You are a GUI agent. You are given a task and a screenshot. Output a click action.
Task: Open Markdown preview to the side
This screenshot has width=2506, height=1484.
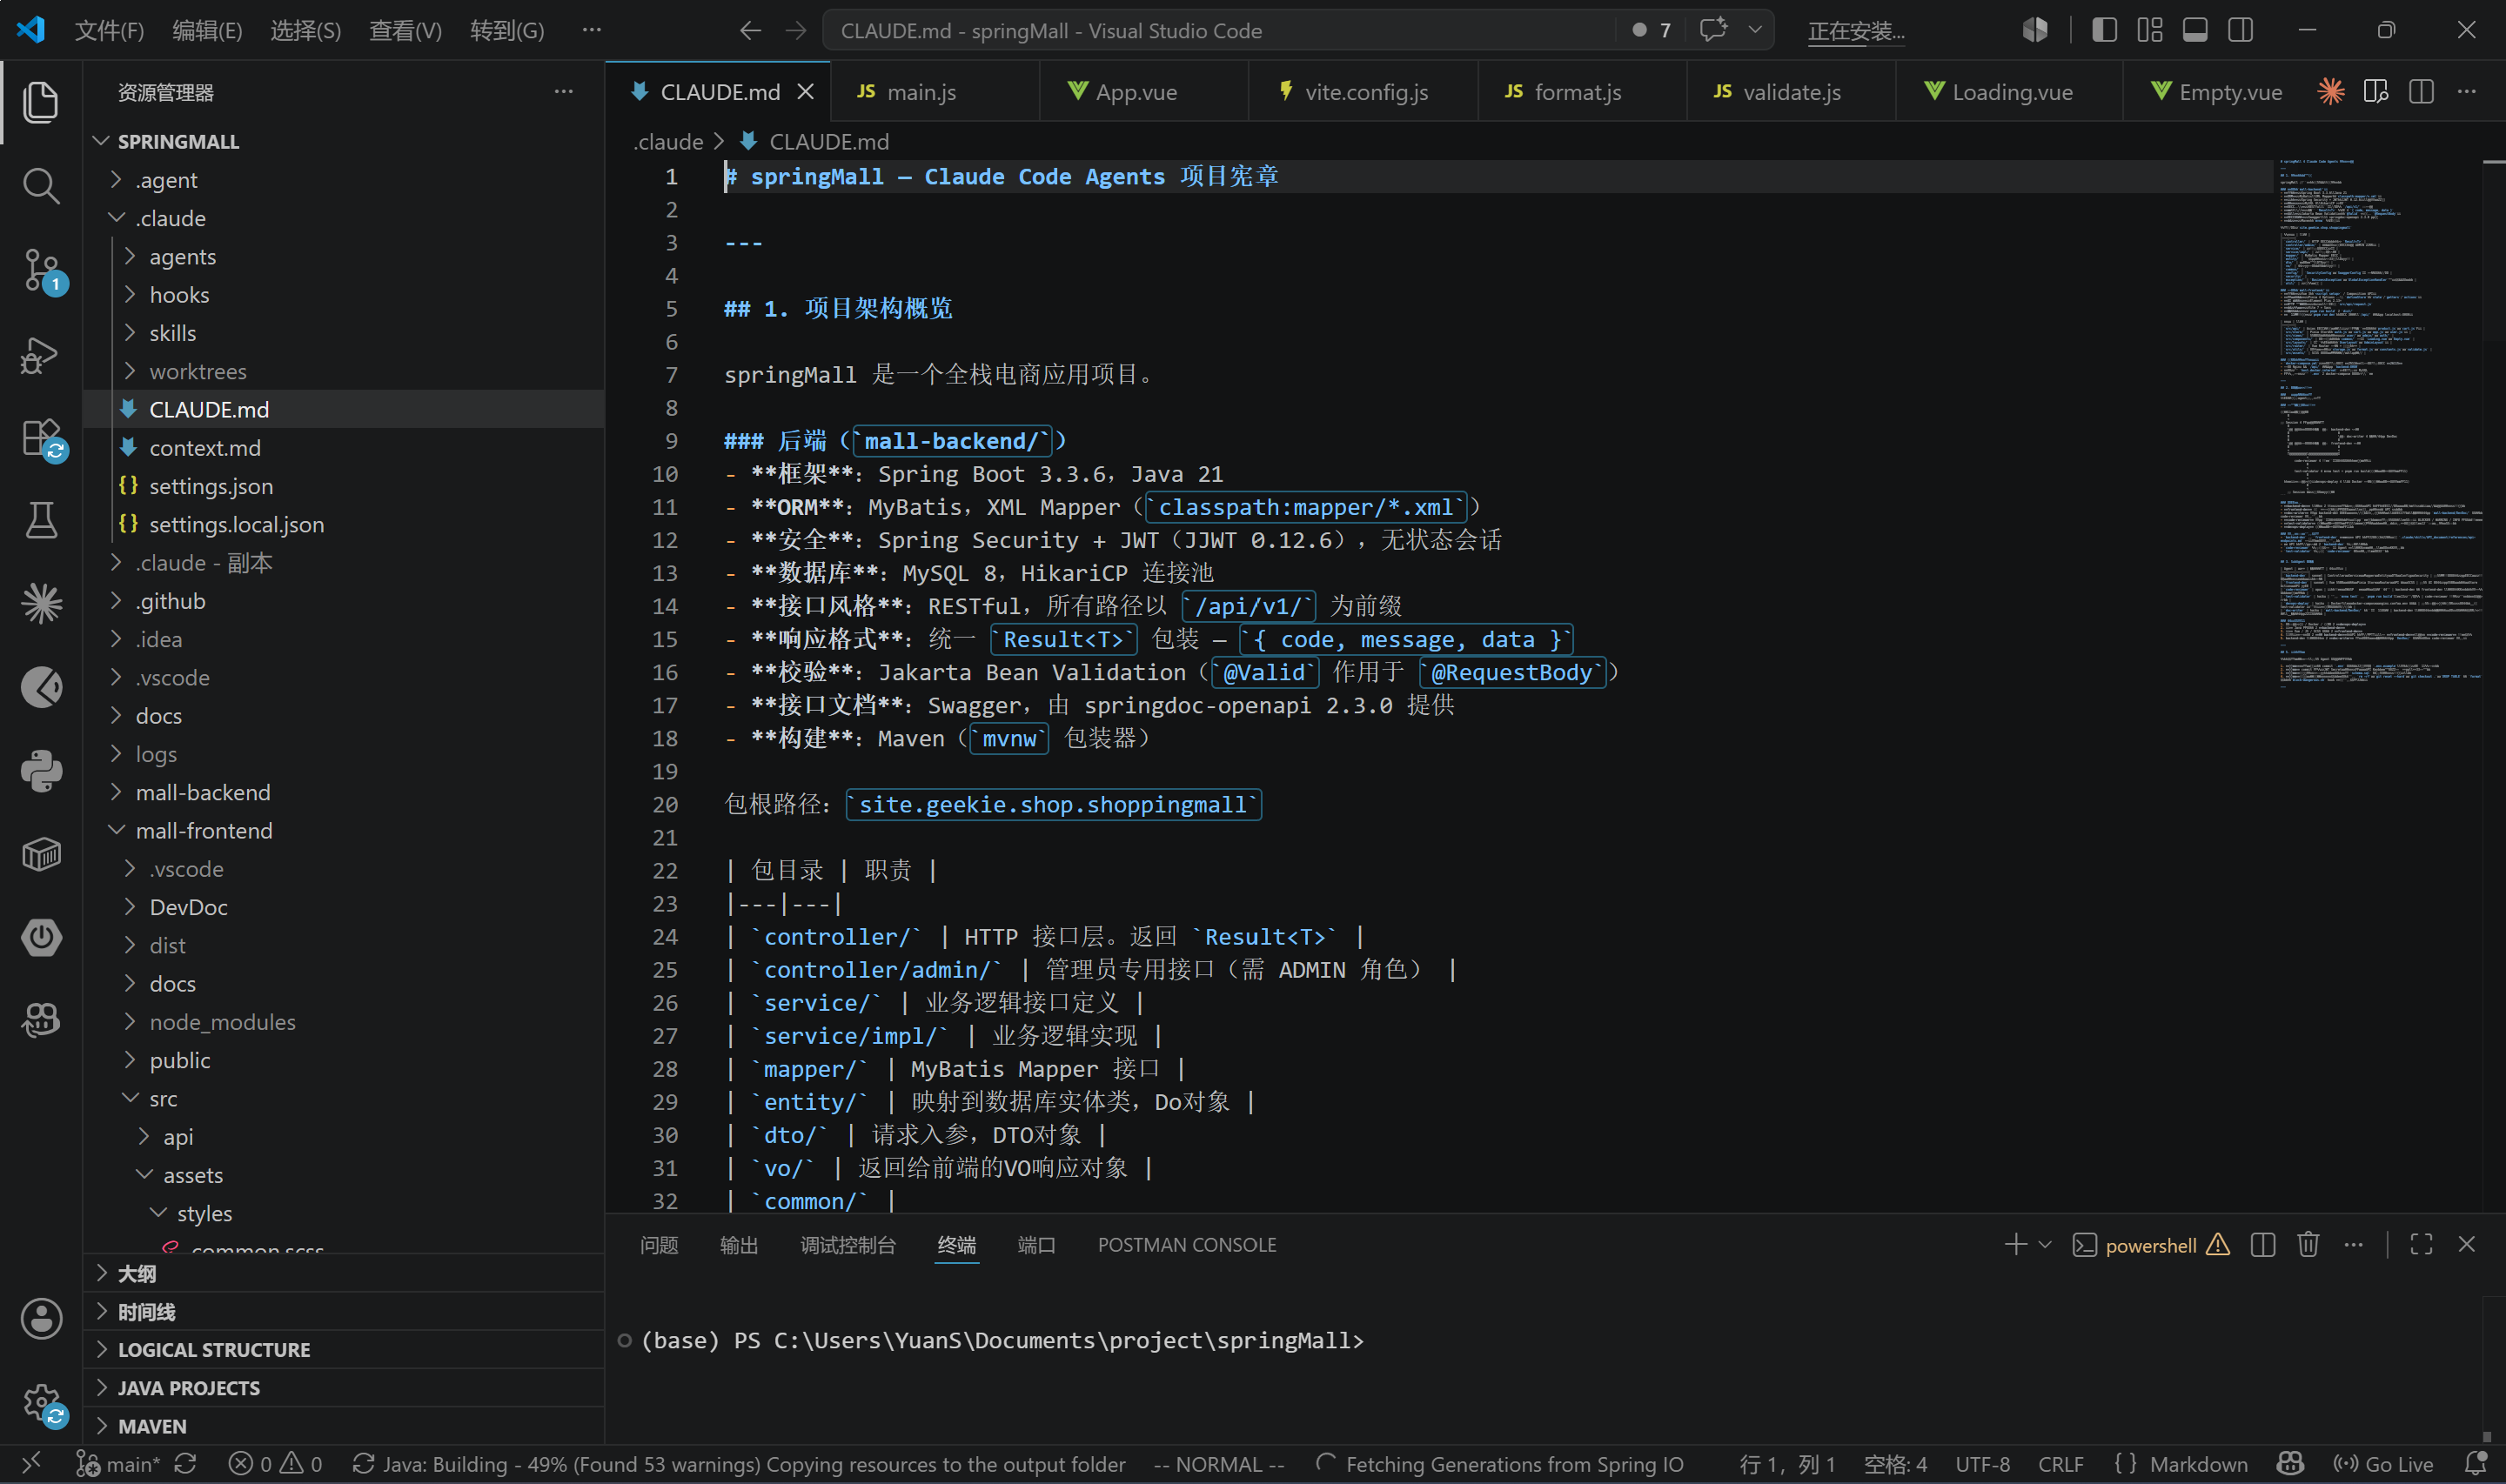2376,92
